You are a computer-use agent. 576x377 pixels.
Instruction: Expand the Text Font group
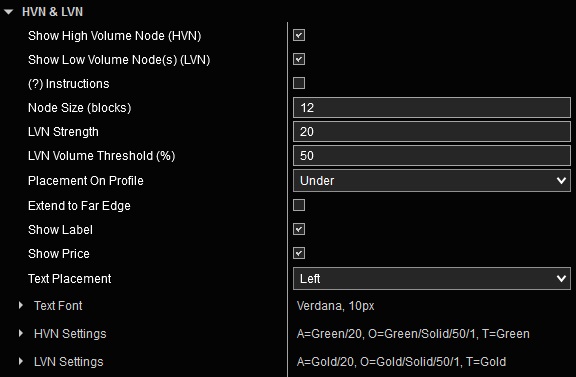pyautogui.click(x=21, y=305)
